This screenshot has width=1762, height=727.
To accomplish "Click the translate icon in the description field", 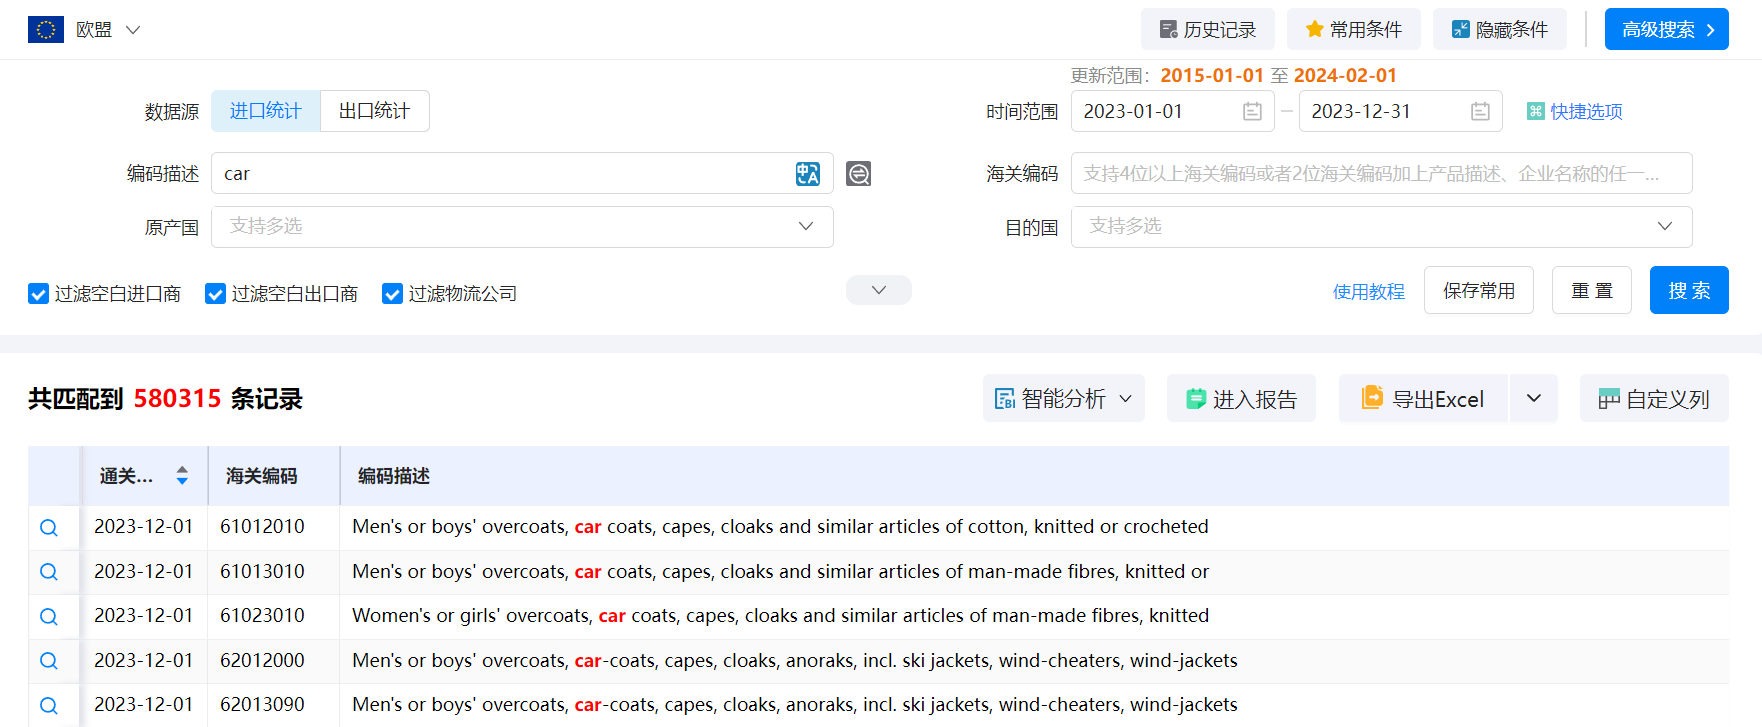I will pos(807,174).
